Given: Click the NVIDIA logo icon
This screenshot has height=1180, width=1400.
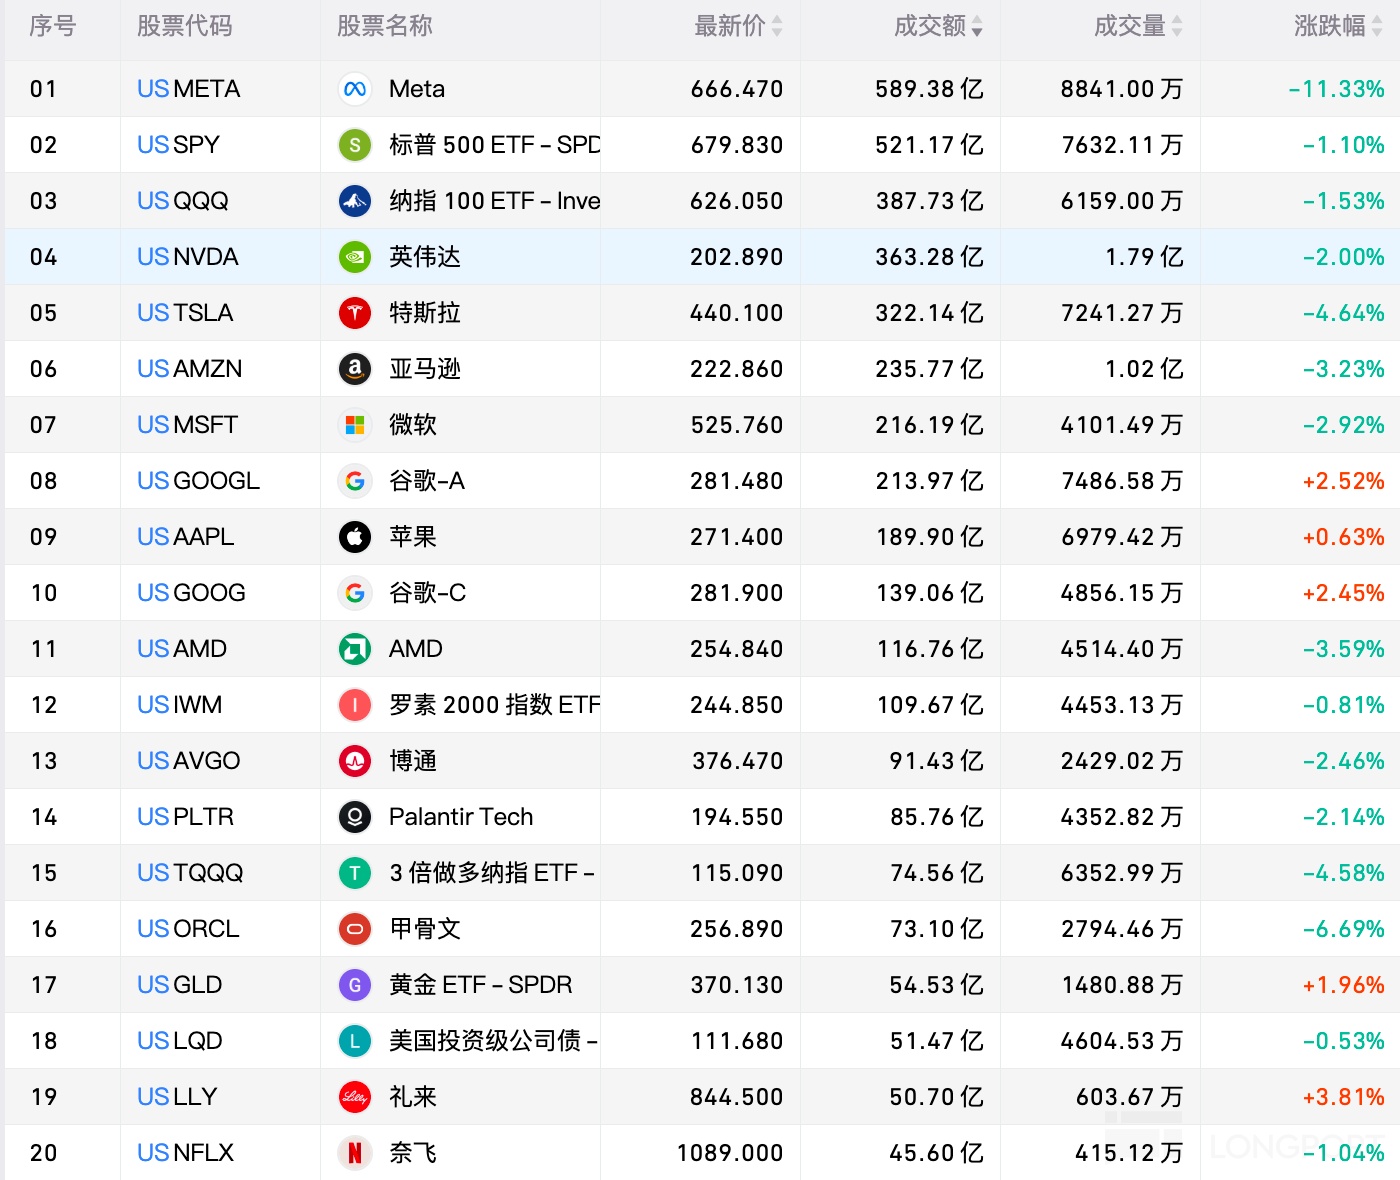Looking at the screenshot, I should (354, 257).
